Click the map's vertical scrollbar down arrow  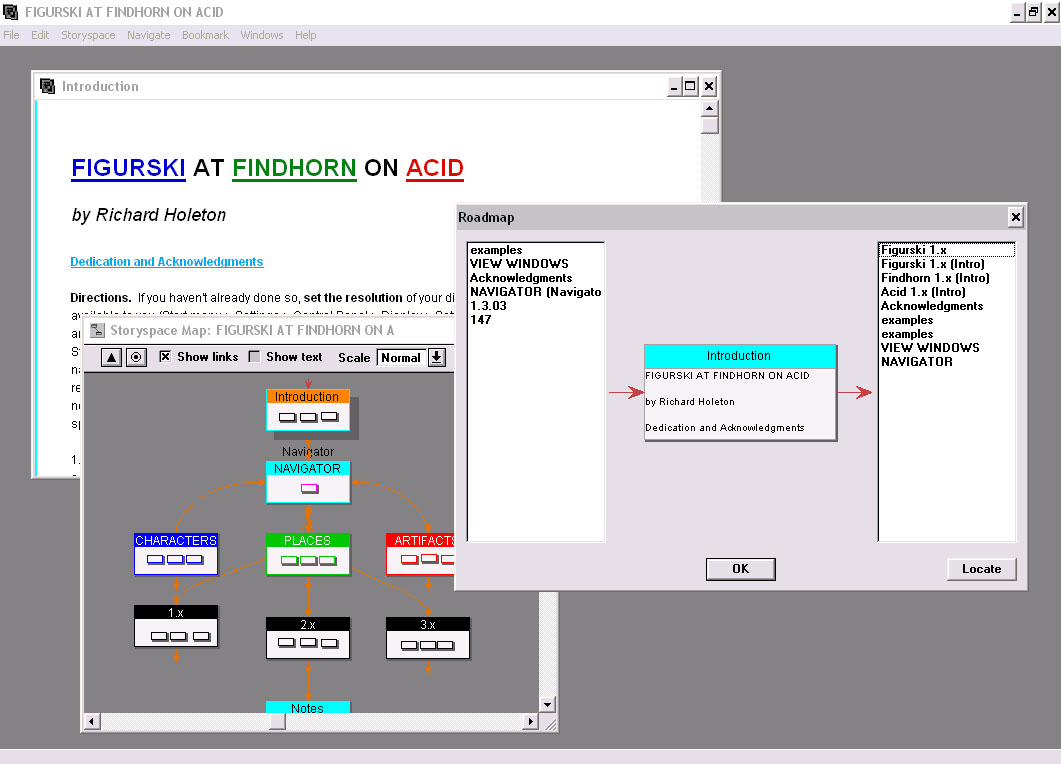coord(547,704)
